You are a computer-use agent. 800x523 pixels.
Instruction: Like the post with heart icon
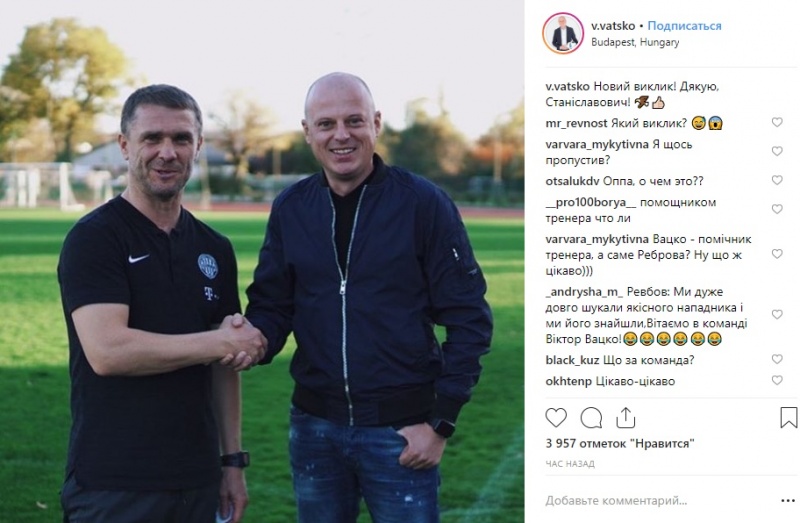(x=556, y=418)
